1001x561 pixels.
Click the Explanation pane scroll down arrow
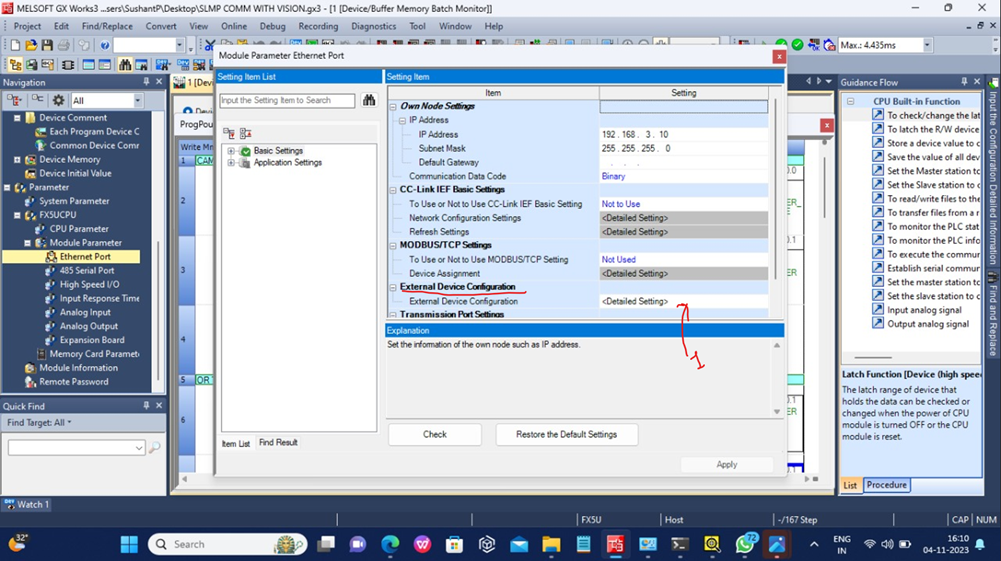[x=777, y=412]
